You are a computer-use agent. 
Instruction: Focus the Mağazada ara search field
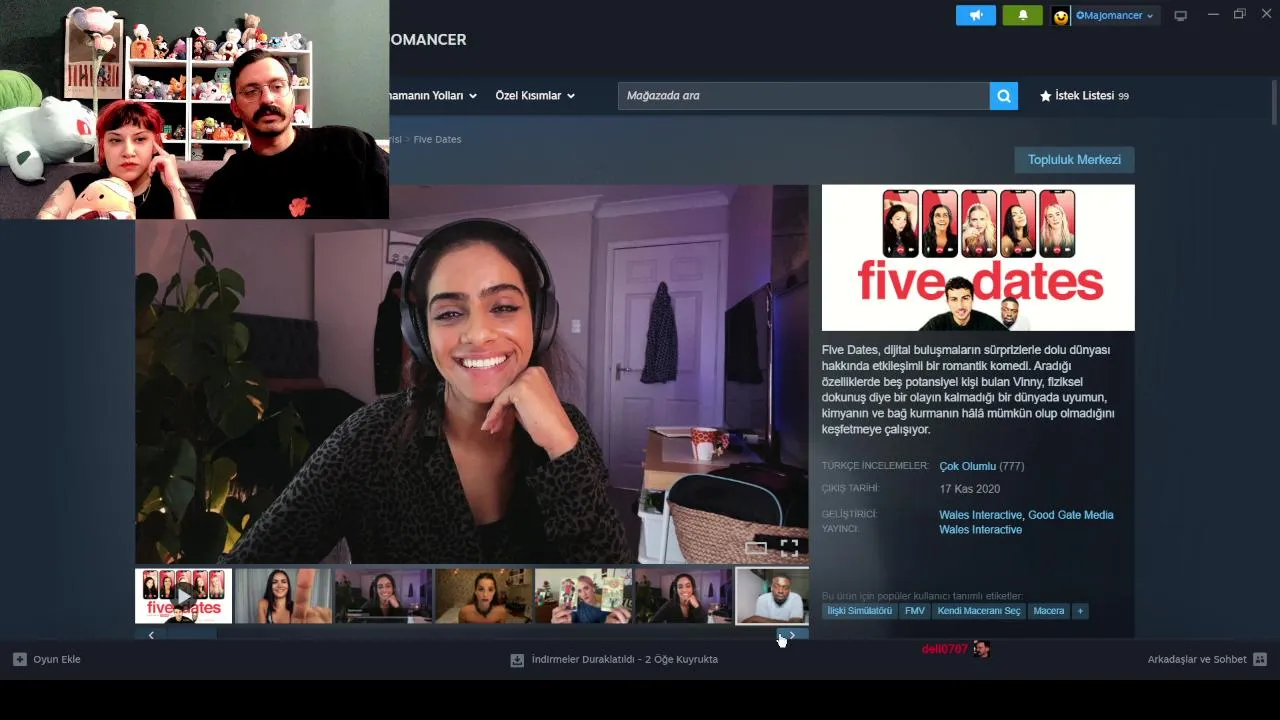coord(803,96)
